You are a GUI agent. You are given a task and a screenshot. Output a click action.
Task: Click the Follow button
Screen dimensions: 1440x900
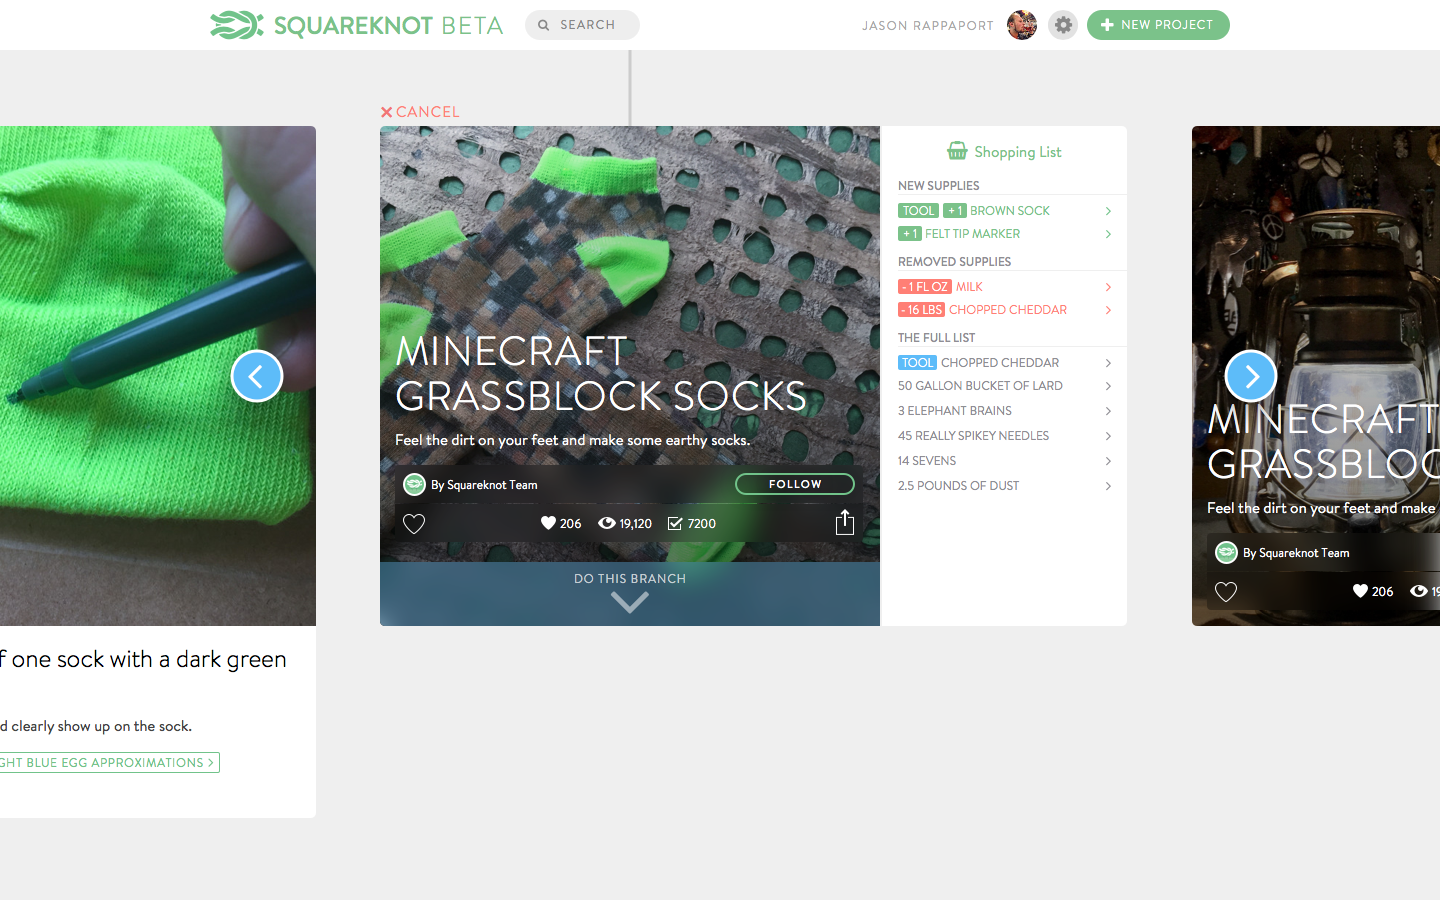click(795, 484)
